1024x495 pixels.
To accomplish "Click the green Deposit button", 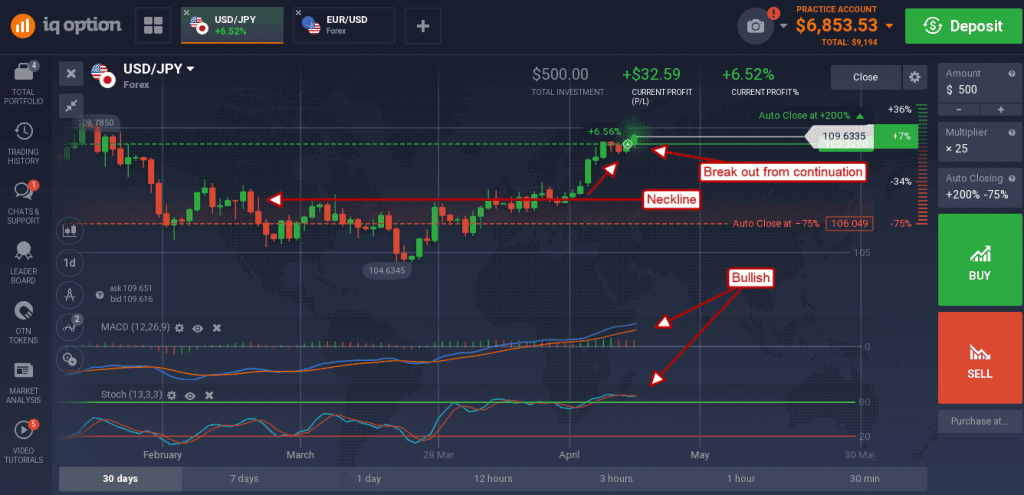I will click(x=964, y=25).
